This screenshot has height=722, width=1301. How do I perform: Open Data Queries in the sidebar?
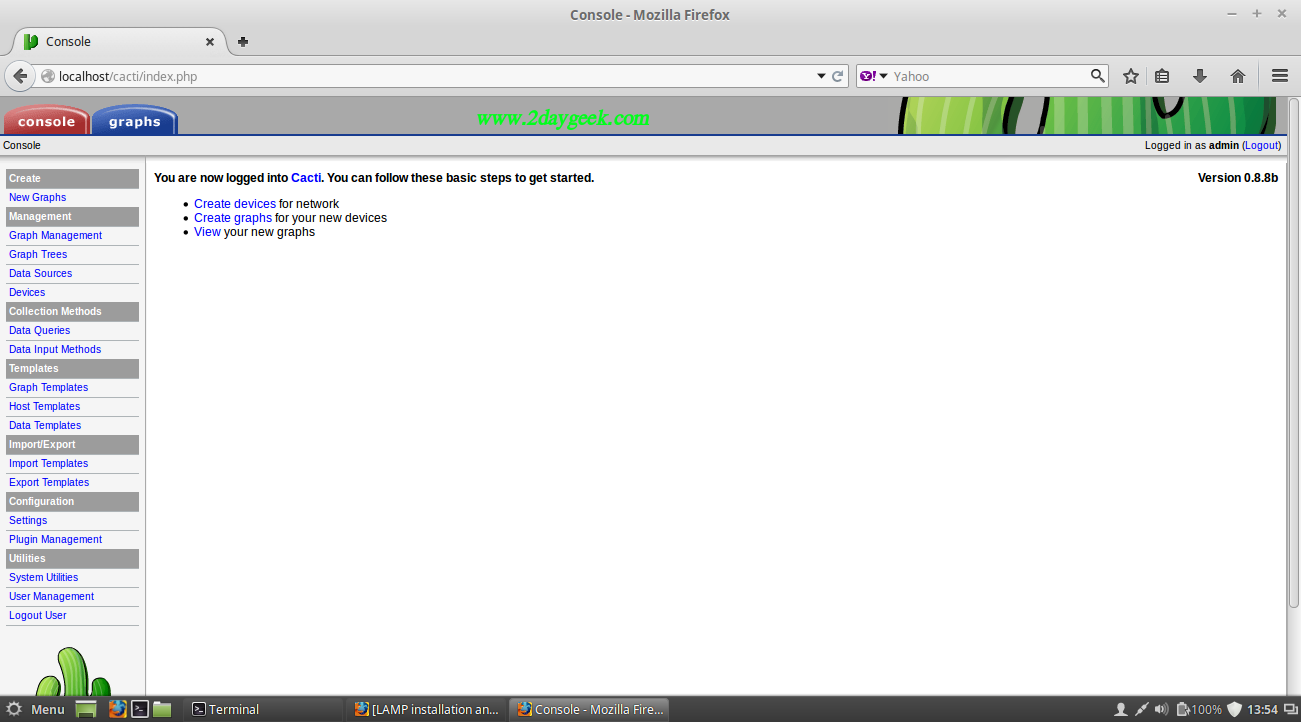[39, 331]
